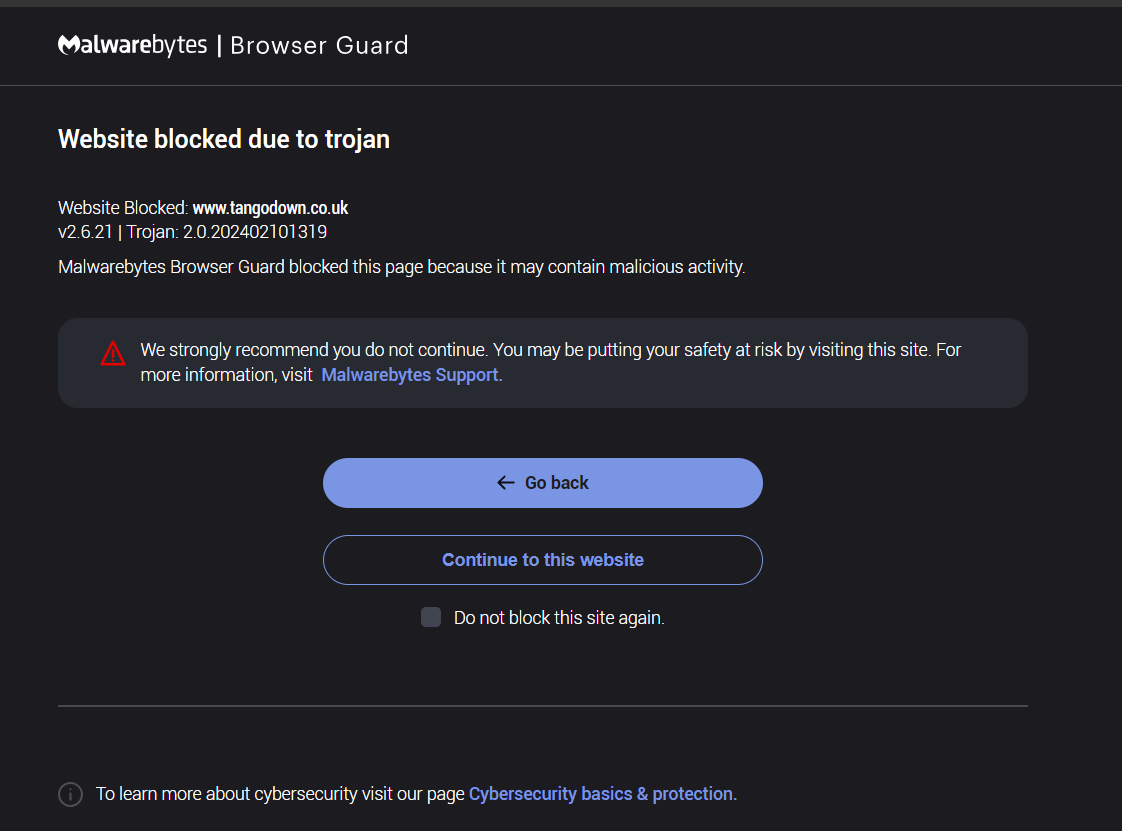Click the horizontal divider above the footer
Screen dimensions: 1122x831
point(542,706)
